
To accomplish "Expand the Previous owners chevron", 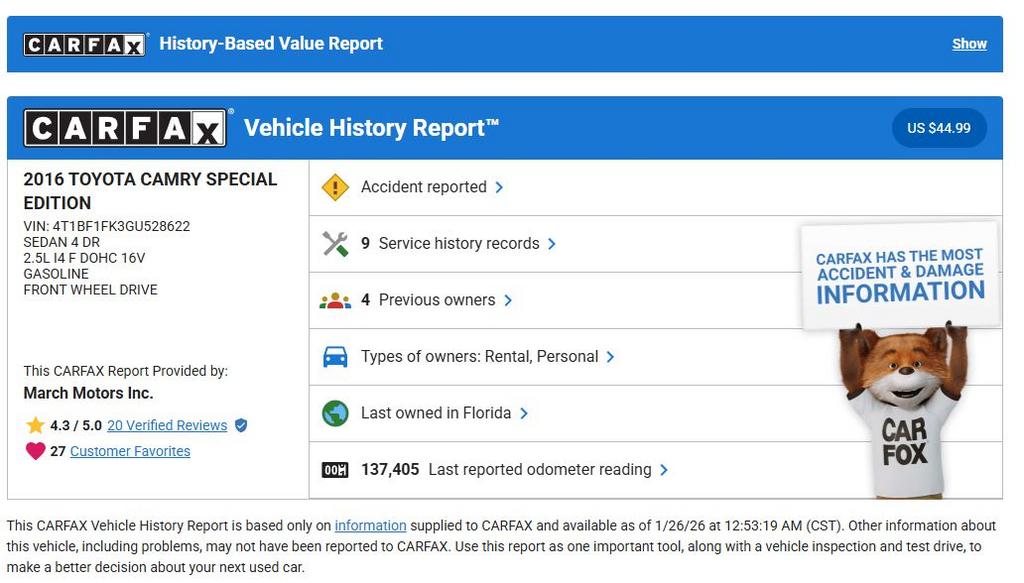I will 508,300.
